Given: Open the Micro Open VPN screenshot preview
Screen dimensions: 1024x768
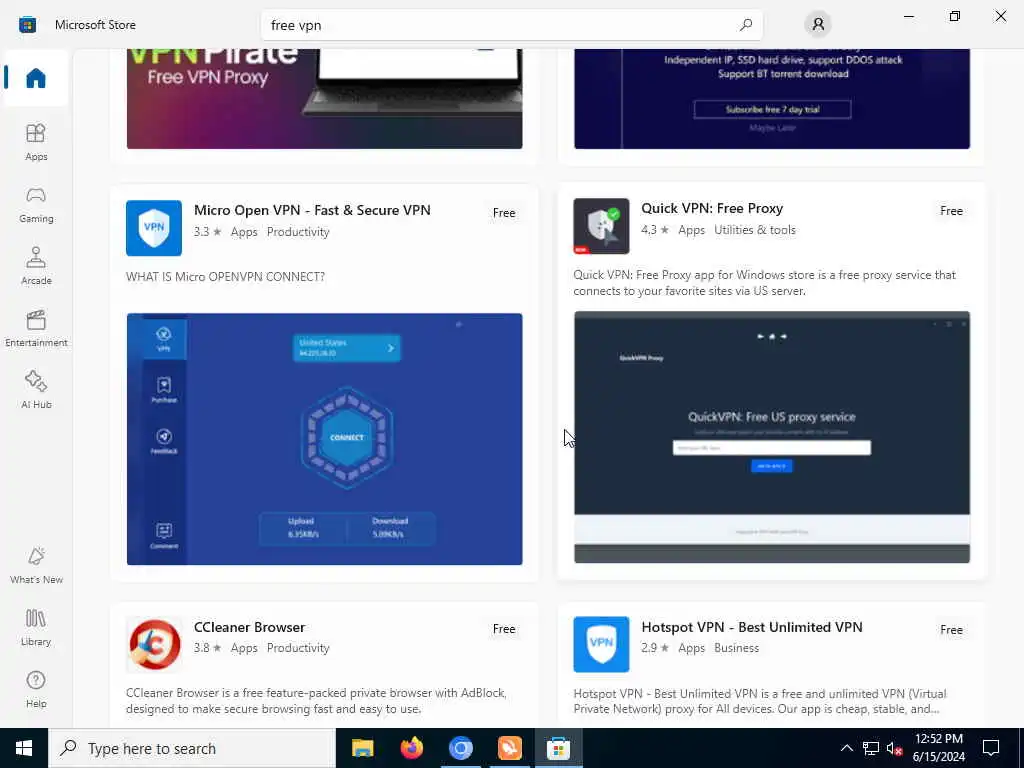Looking at the screenshot, I should [x=325, y=439].
